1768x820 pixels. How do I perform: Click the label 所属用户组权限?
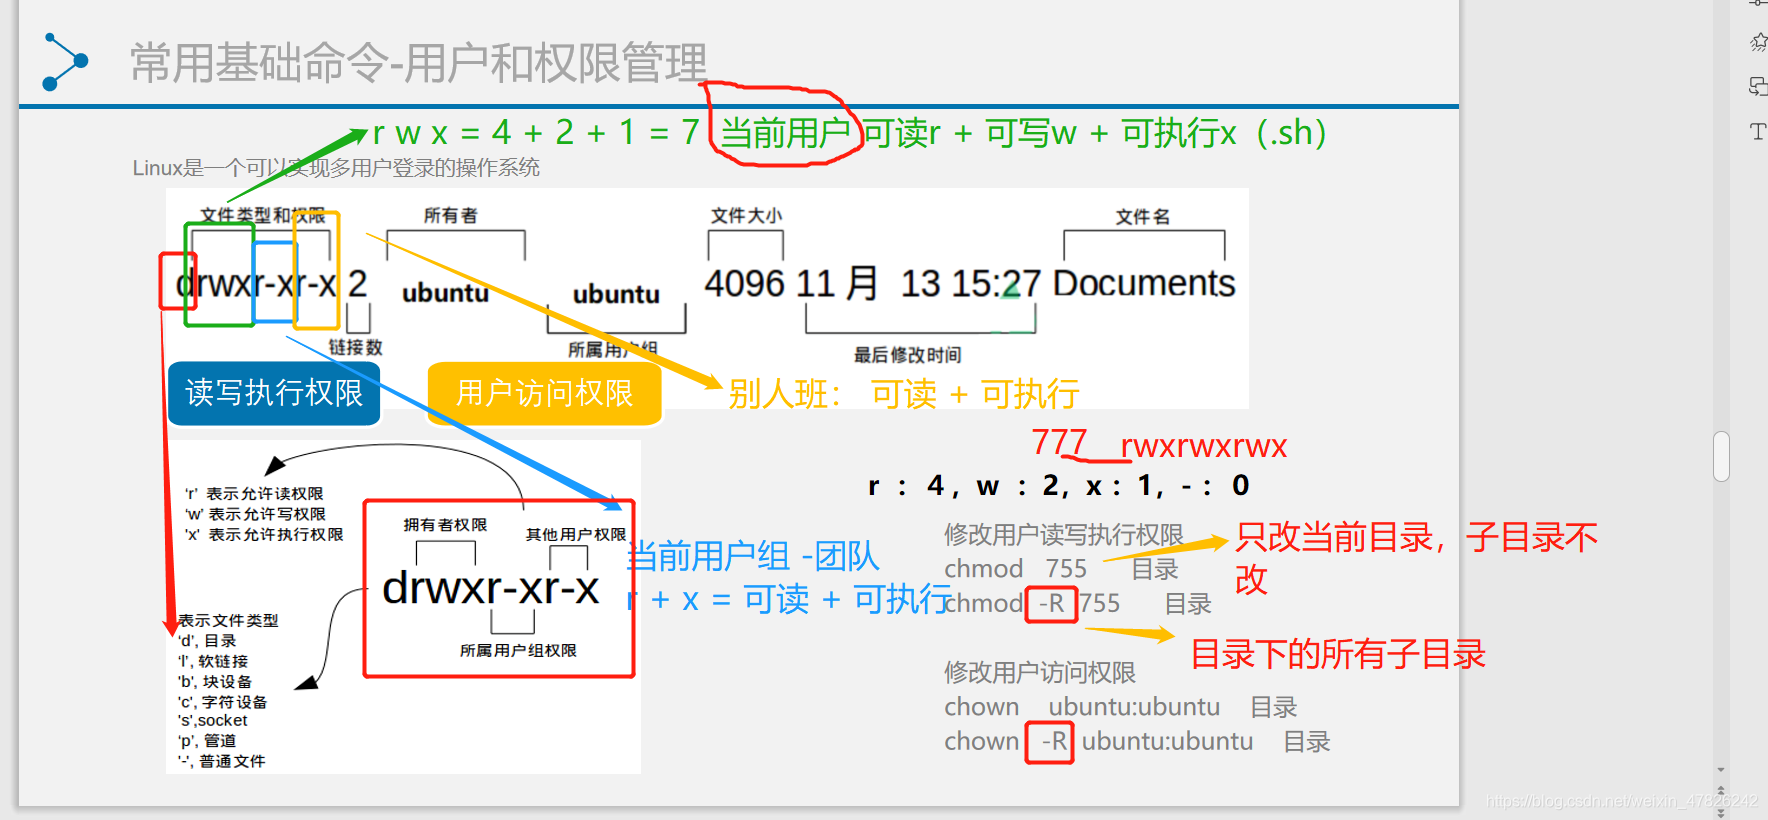518,651
